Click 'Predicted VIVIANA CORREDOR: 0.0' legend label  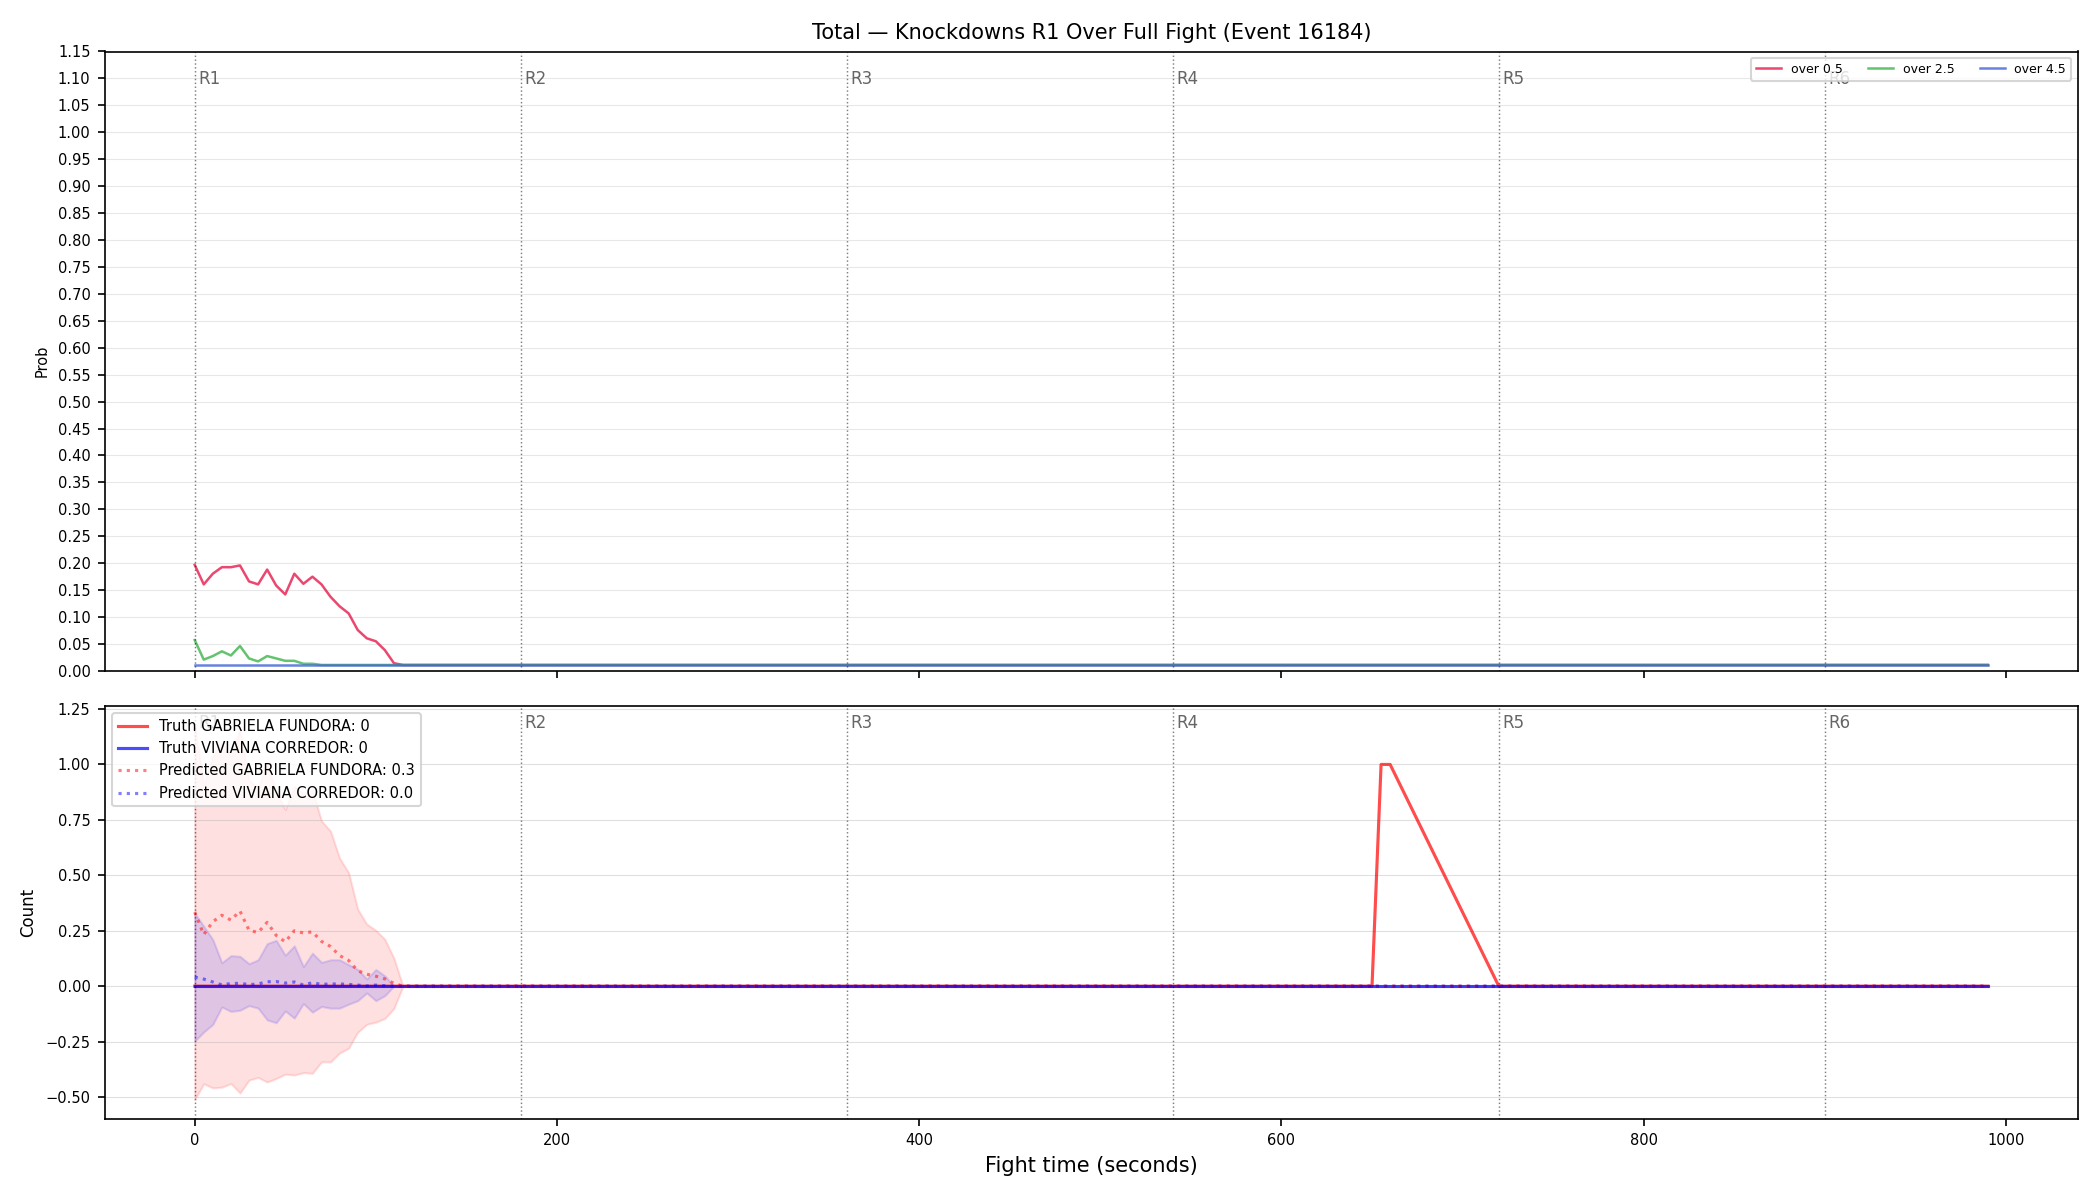pos(285,793)
